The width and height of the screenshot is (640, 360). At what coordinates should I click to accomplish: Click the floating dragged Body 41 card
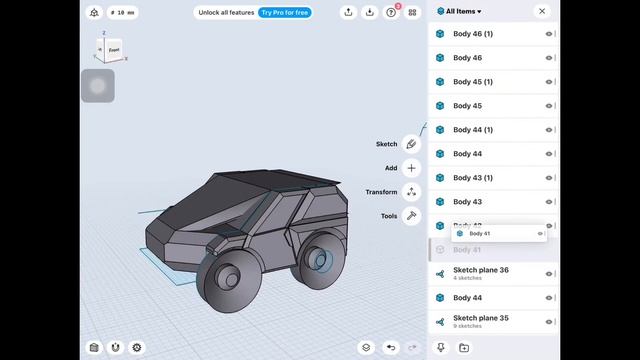(x=499, y=233)
